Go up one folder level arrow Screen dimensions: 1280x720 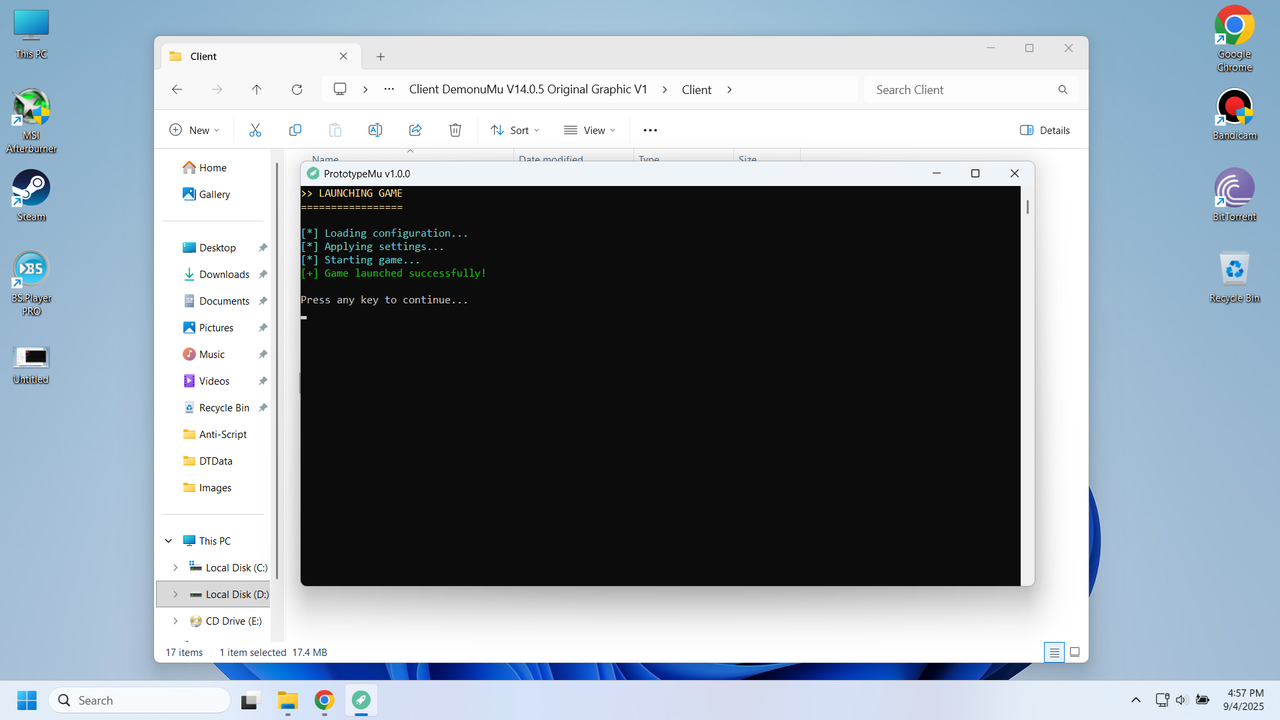coord(257,89)
